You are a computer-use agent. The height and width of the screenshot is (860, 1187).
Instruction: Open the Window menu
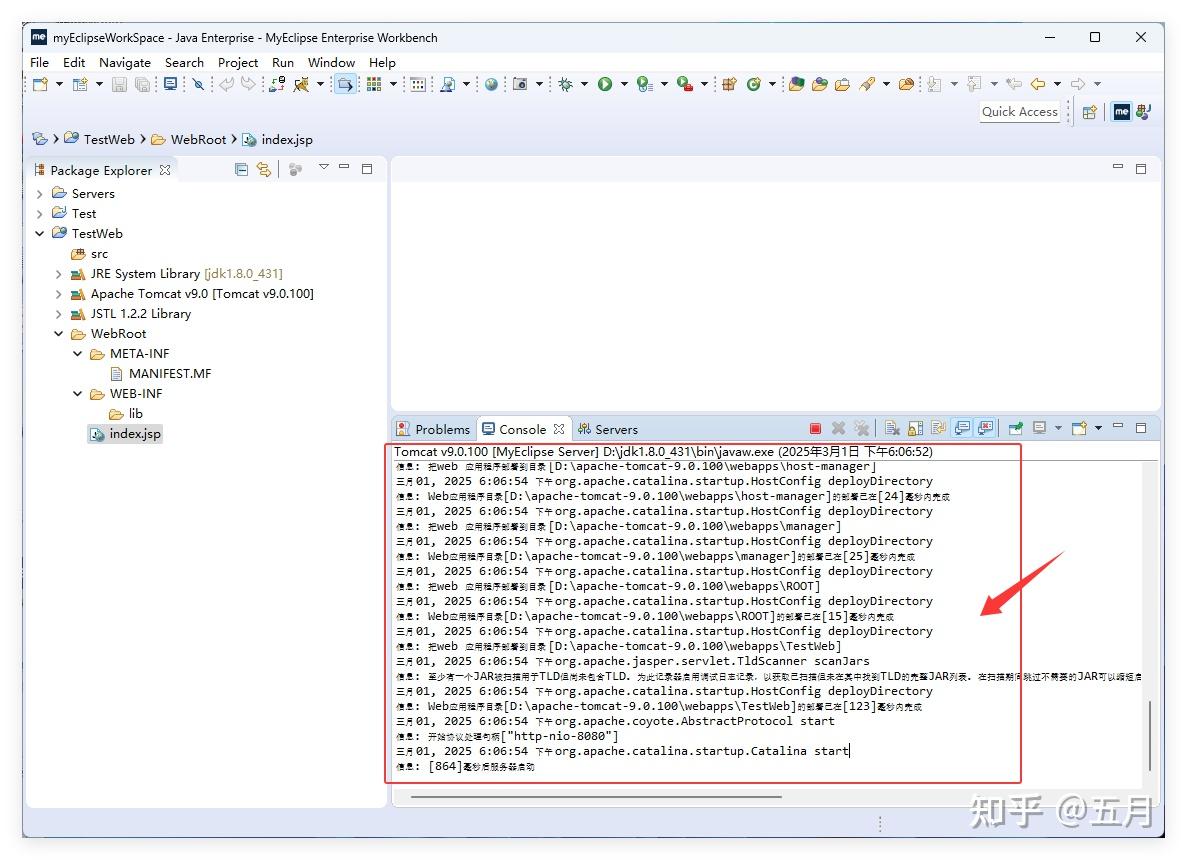(331, 62)
